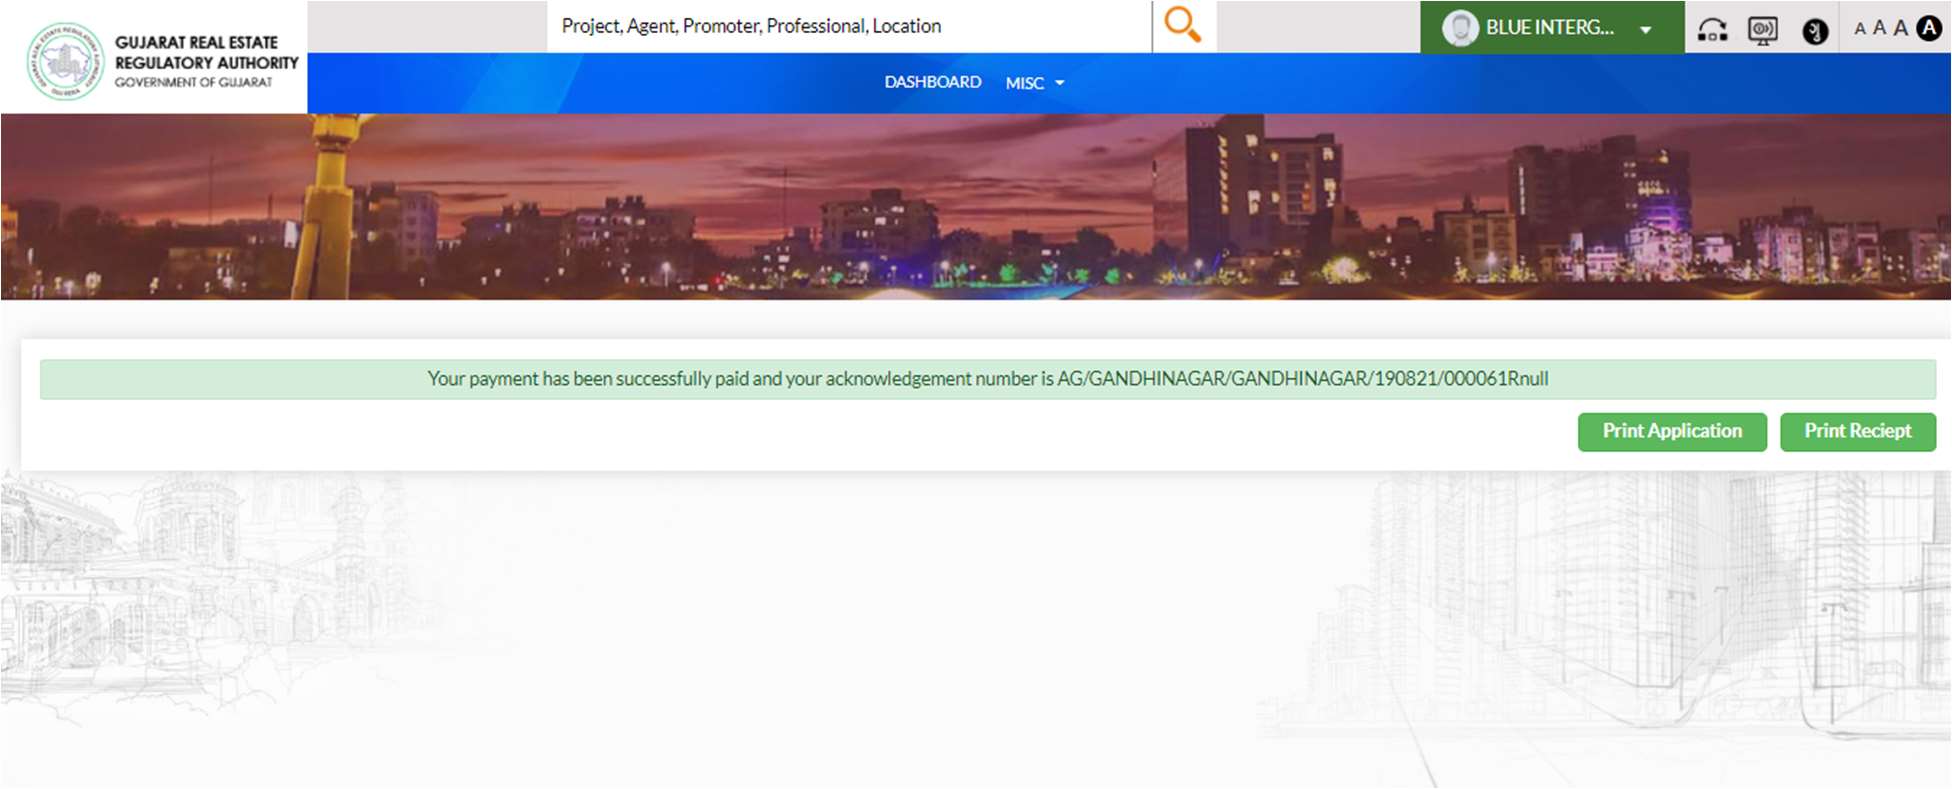Viewport: 1952px width, 789px height.
Task: Click the Print Application button
Action: click(x=1672, y=431)
